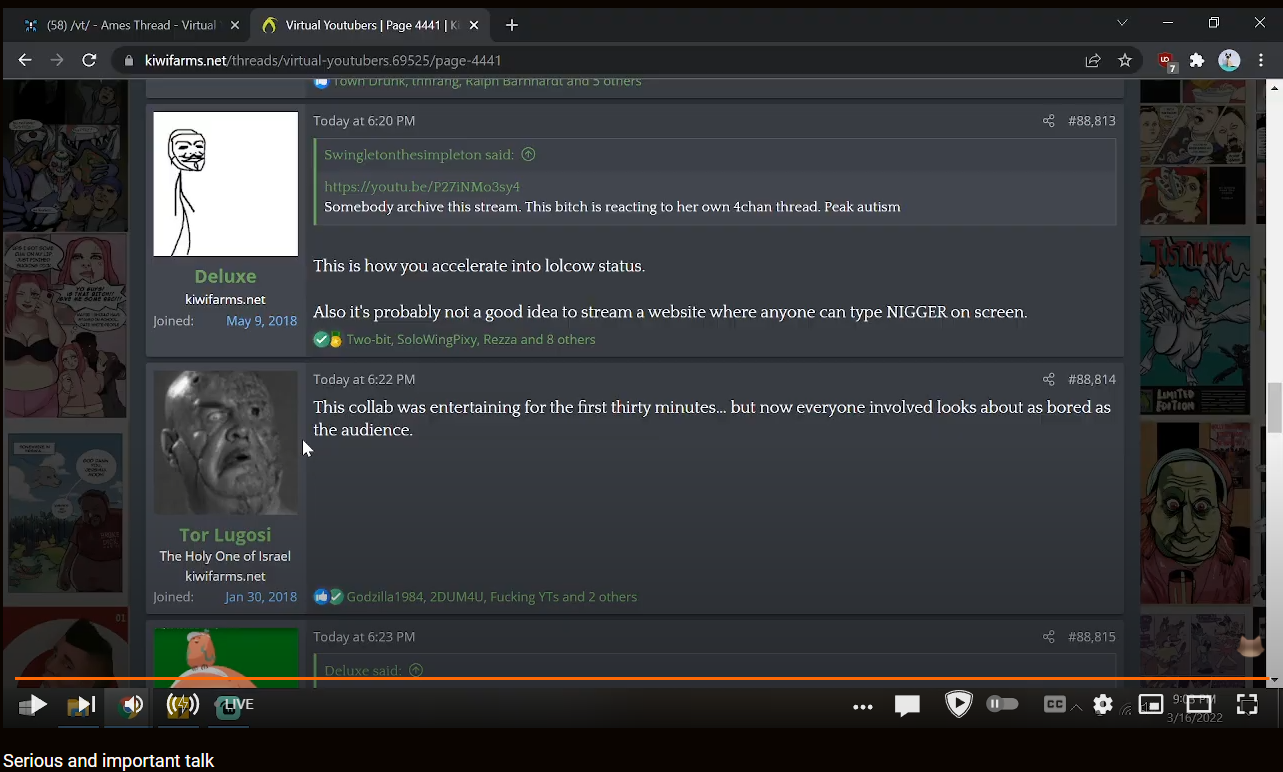Seek along the orange video progress bar
The width and height of the screenshot is (1283, 772).
[x=641, y=679]
